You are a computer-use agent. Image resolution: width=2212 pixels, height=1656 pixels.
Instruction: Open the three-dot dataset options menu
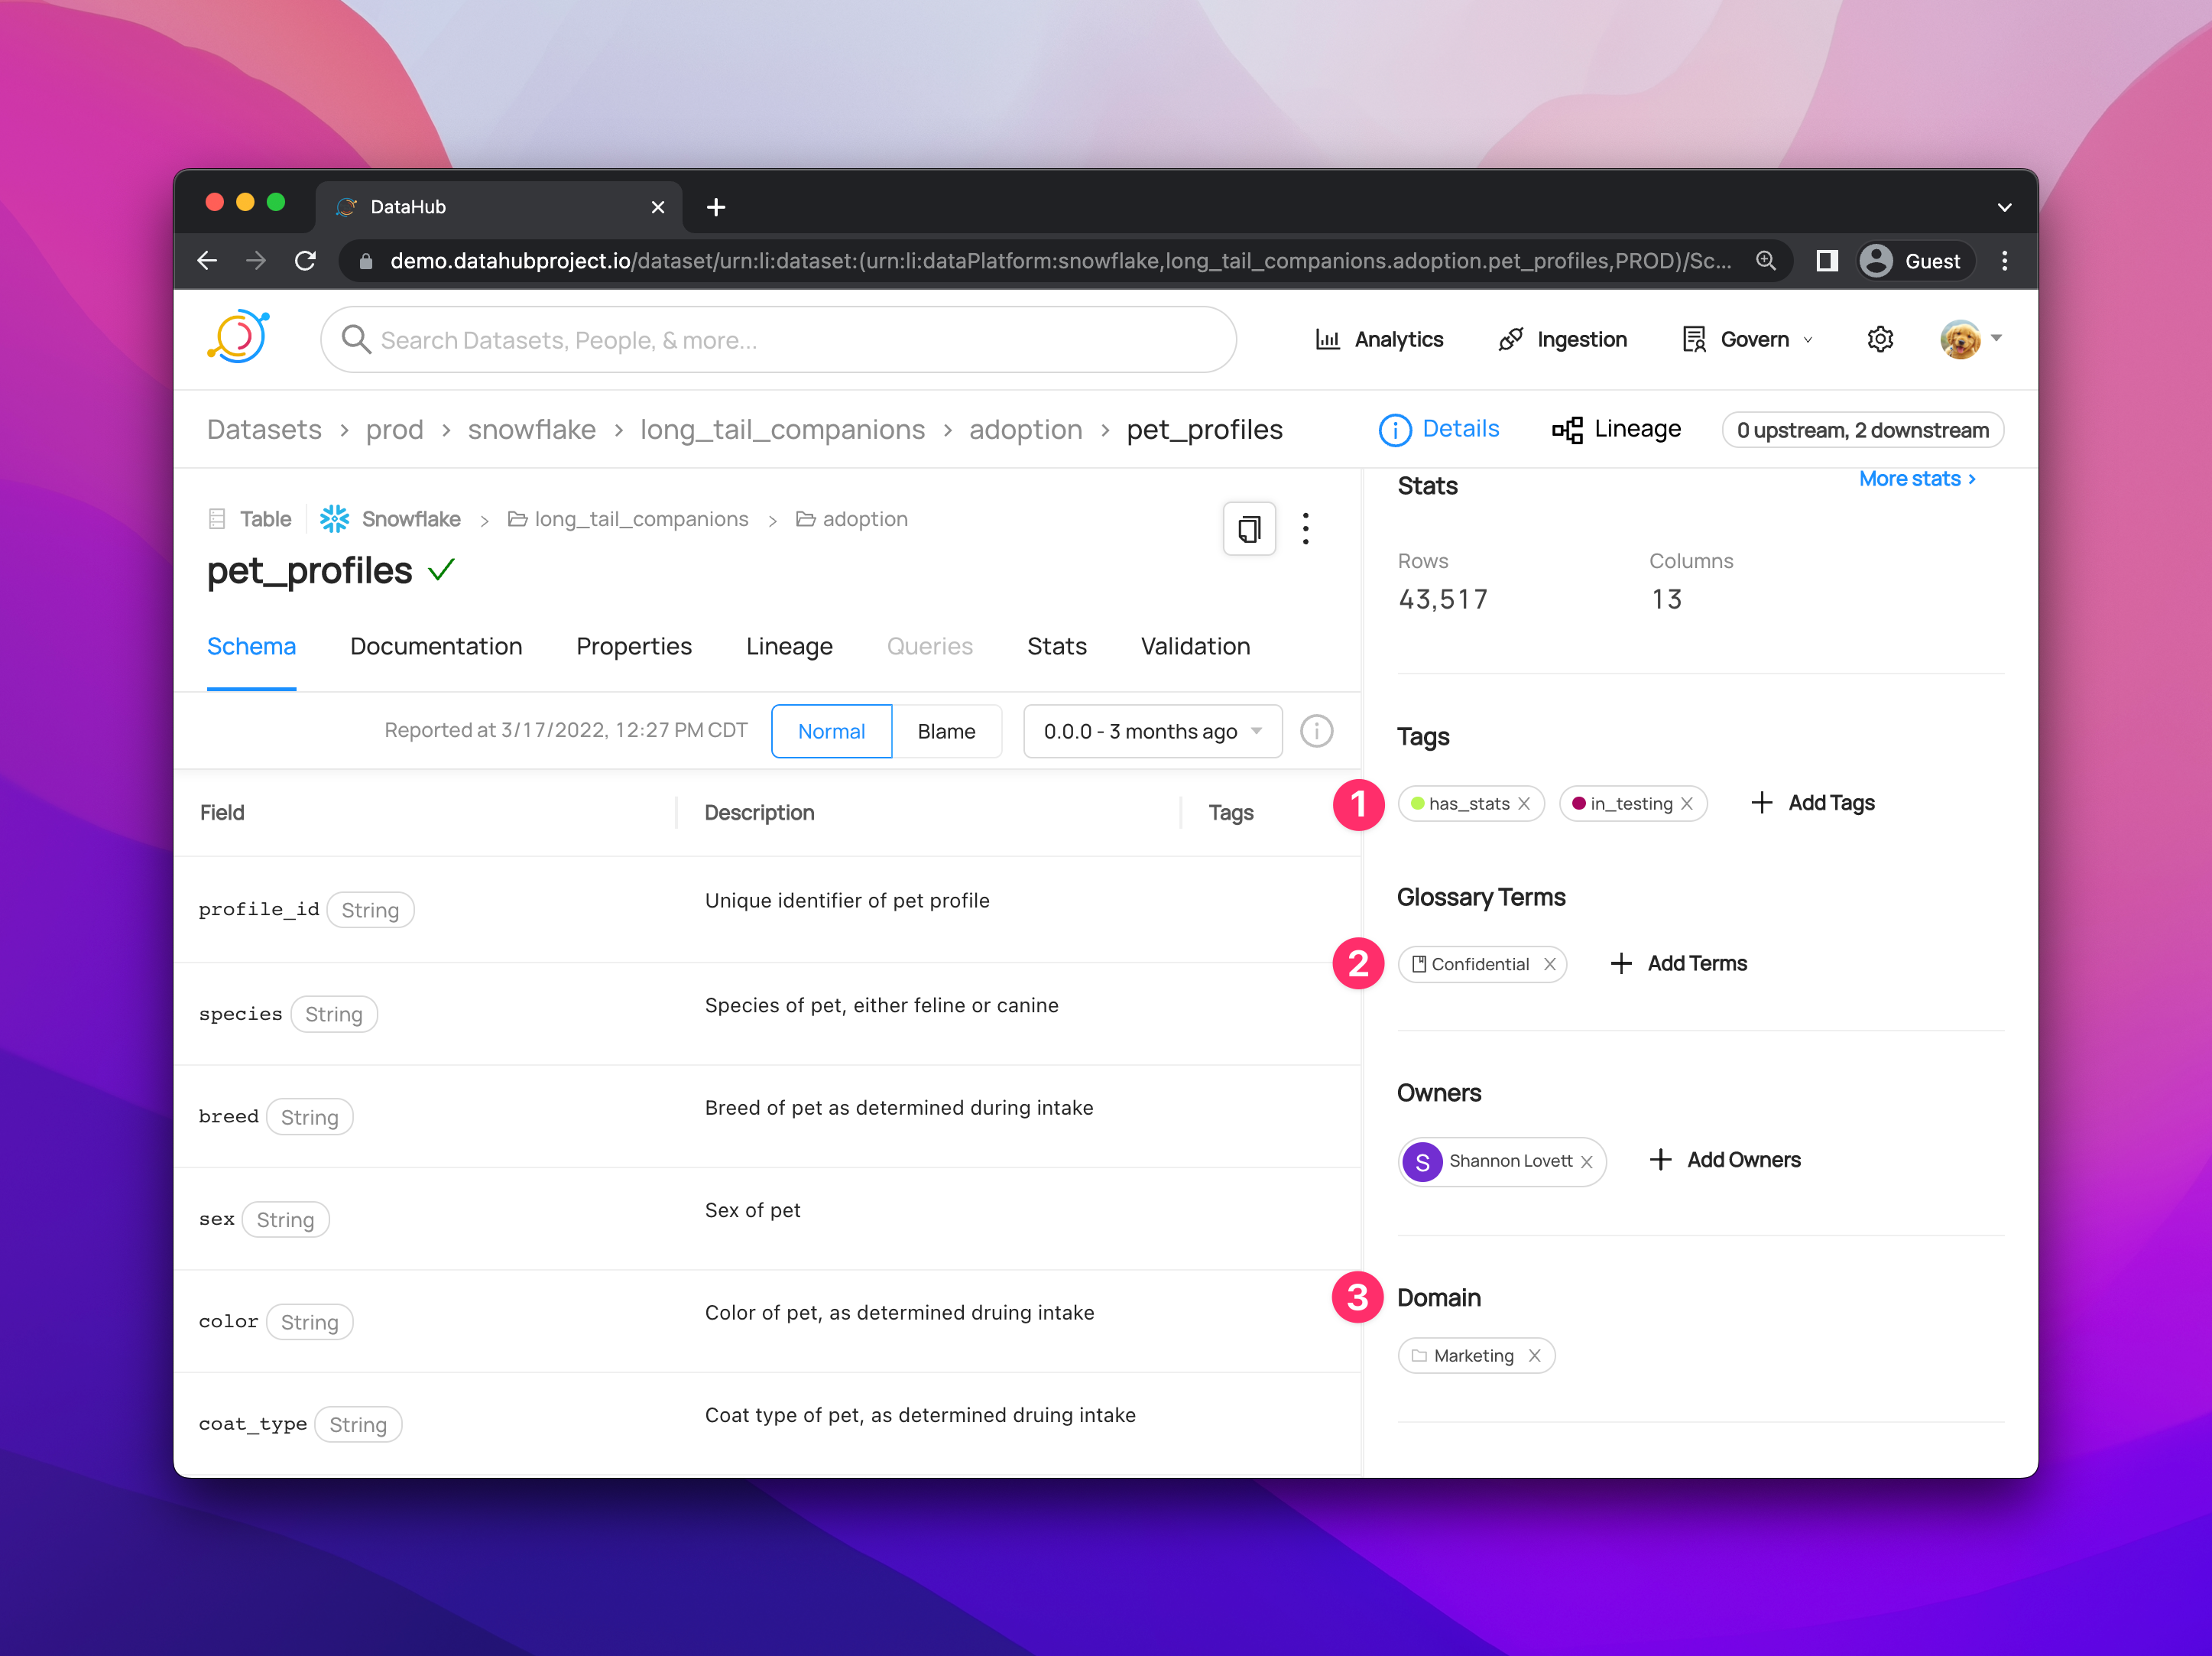coord(1305,528)
